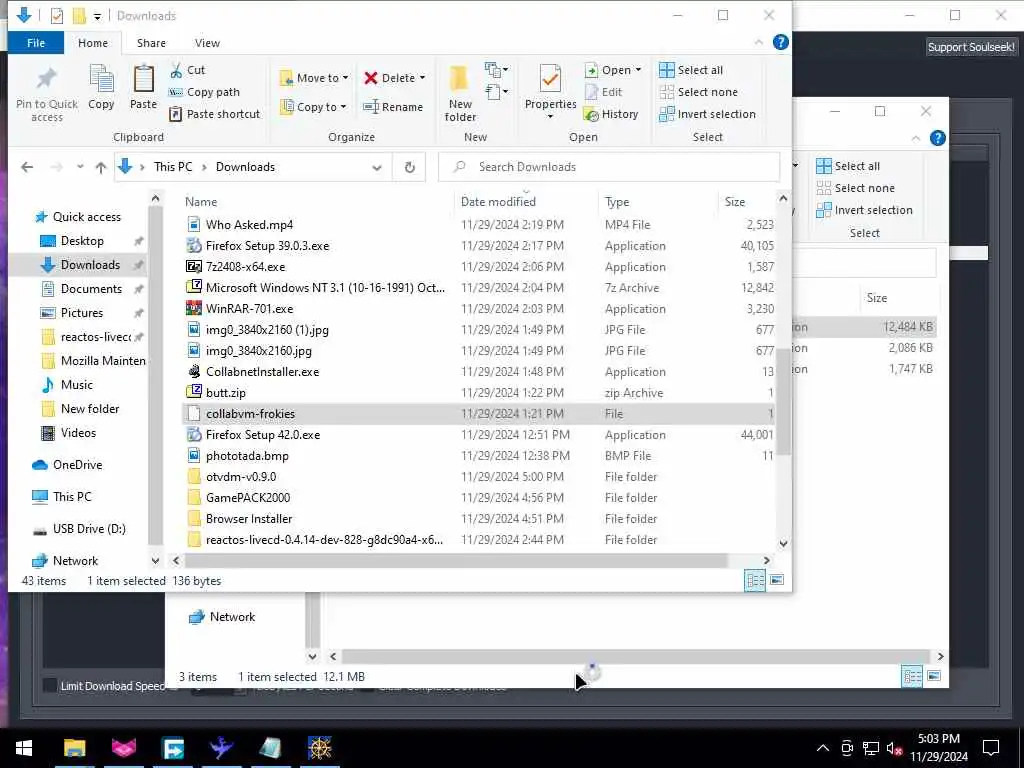1024x768 pixels.
Task: Click the History command
Action: (611, 114)
